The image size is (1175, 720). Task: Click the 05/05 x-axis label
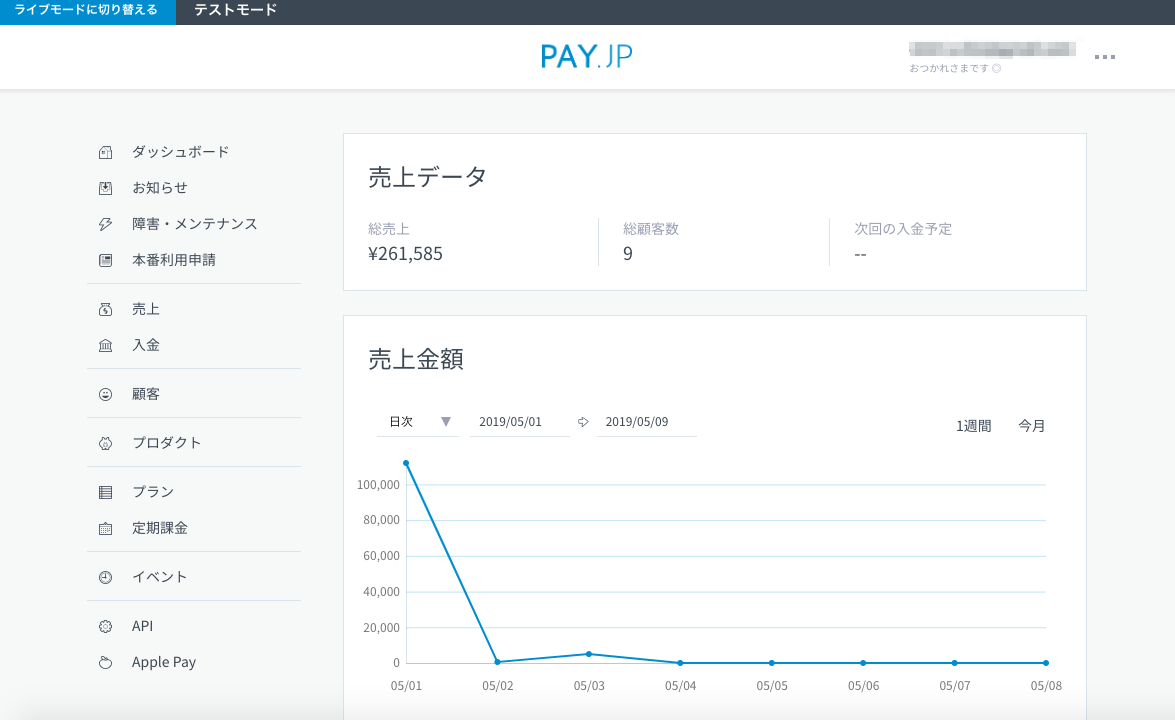click(772, 686)
